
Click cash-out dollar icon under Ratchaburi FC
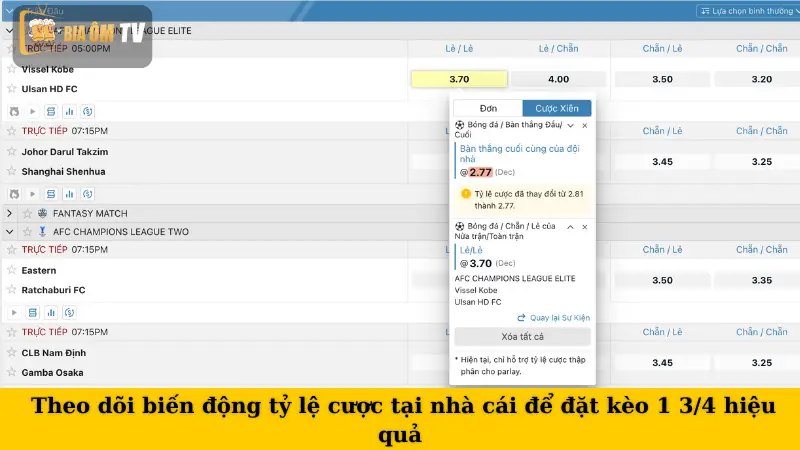point(69,312)
